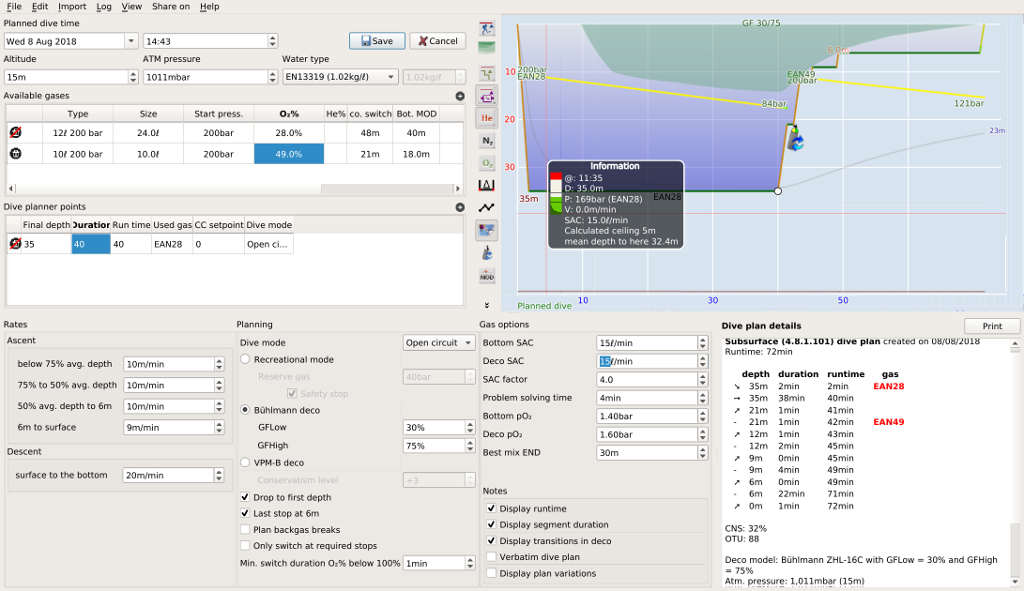Toggle the heart rate display icon
The width and height of the screenshot is (1024, 591).
(x=487, y=207)
